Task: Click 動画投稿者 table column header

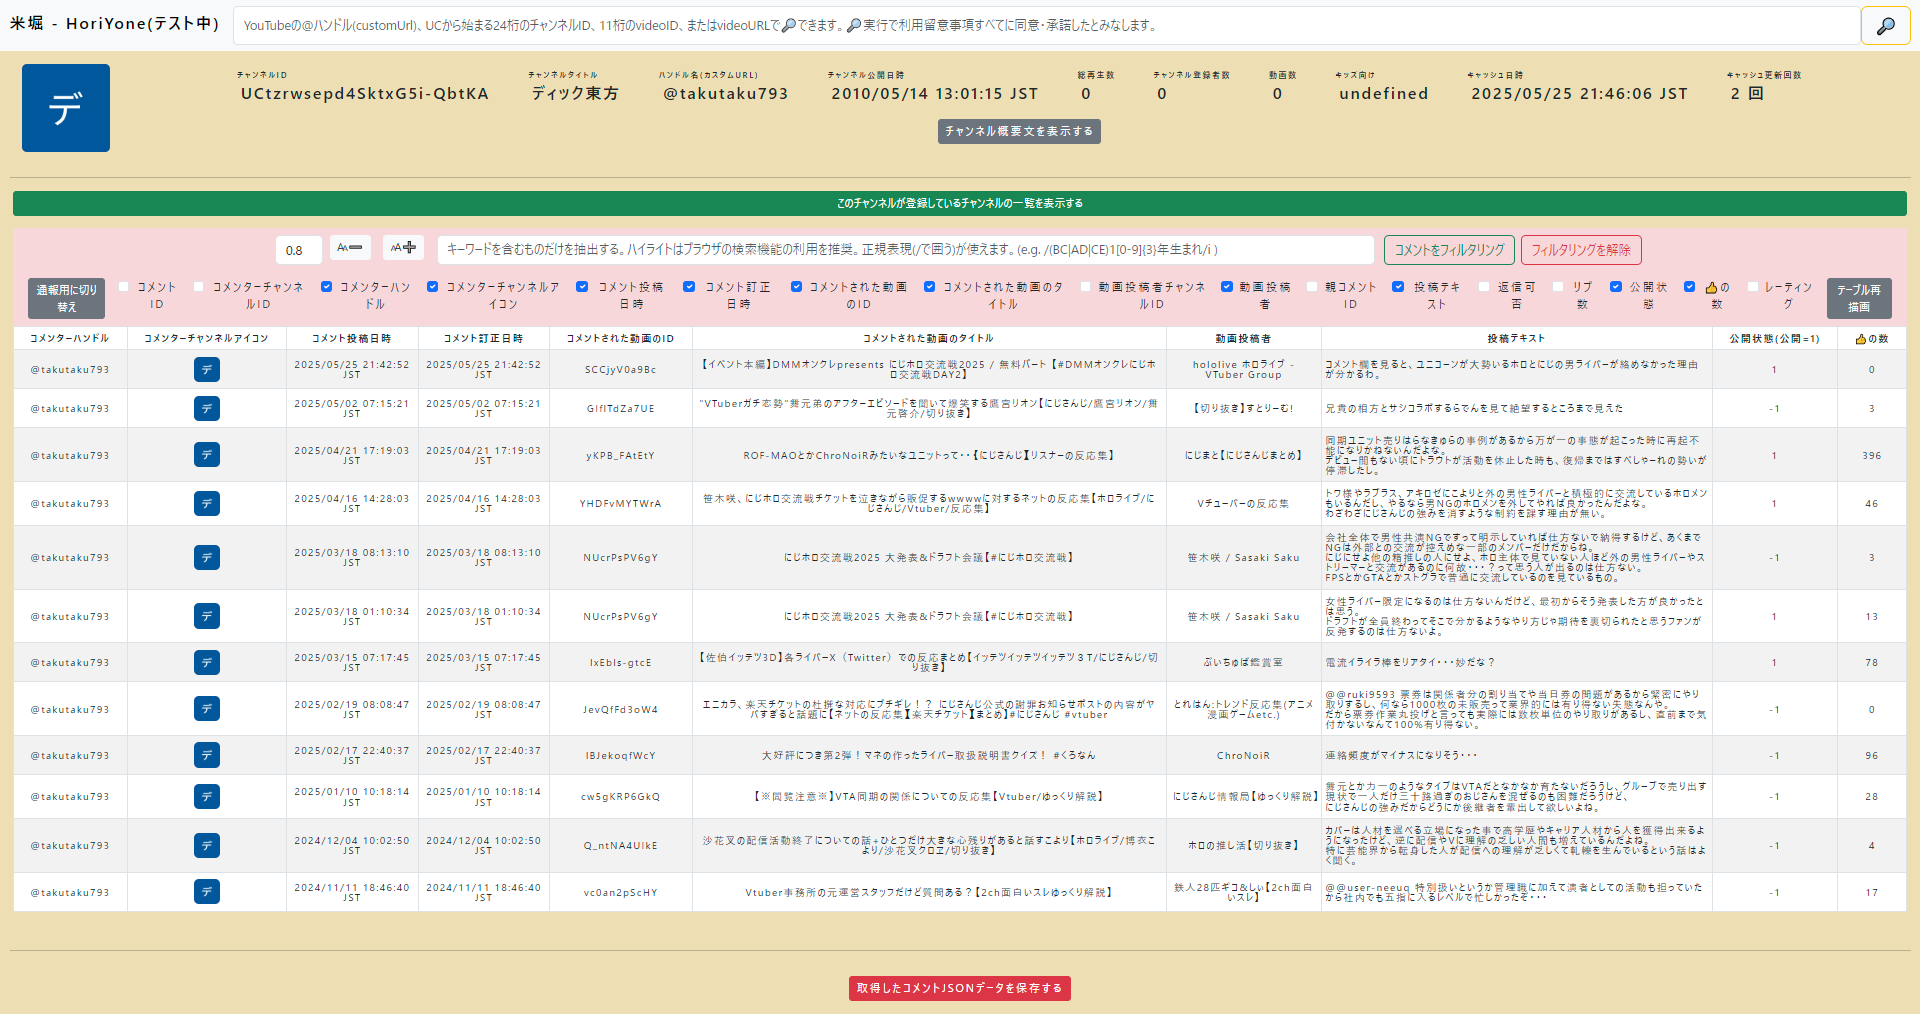Action: tap(1244, 339)
